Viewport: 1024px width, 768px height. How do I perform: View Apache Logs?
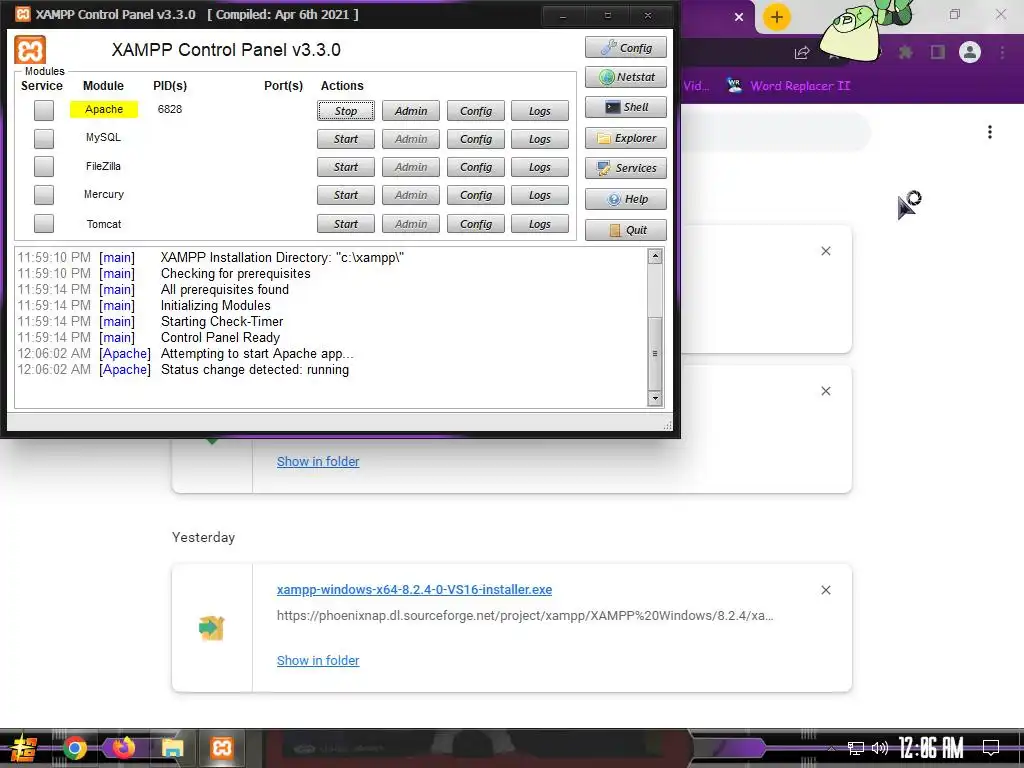coord(539,111)
